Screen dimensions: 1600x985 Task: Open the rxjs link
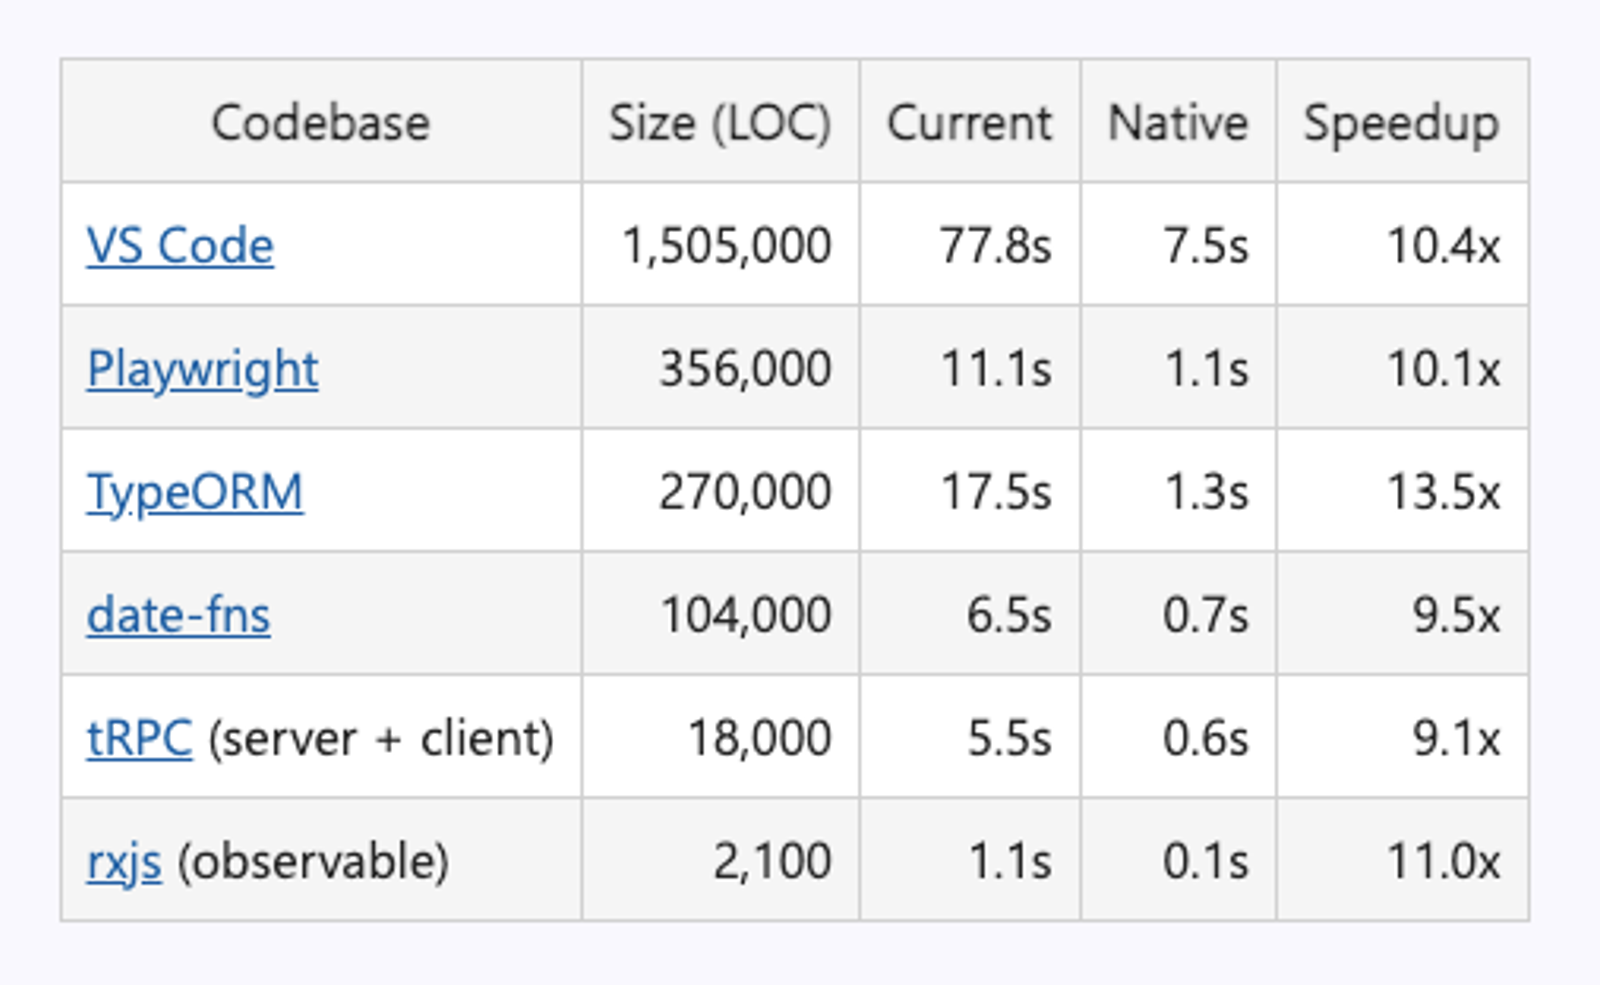tap(124, 862)
